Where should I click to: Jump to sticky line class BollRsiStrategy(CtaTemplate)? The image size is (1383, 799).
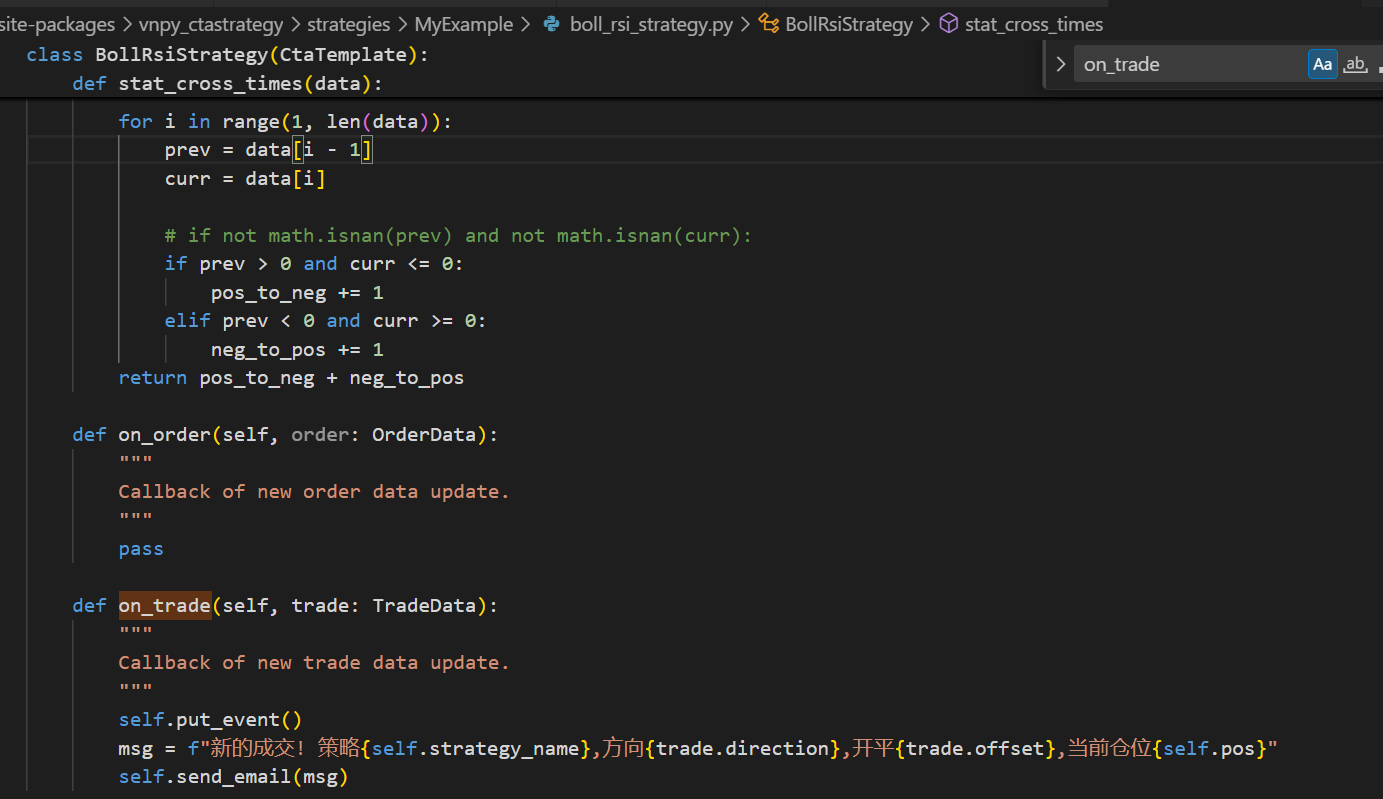[227, 55]
